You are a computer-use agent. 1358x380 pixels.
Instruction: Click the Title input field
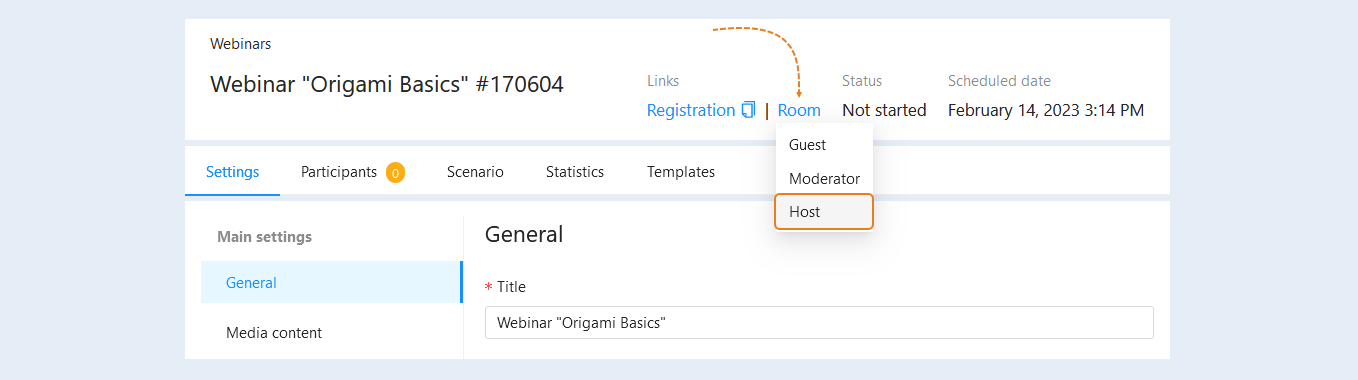point(819,323)
